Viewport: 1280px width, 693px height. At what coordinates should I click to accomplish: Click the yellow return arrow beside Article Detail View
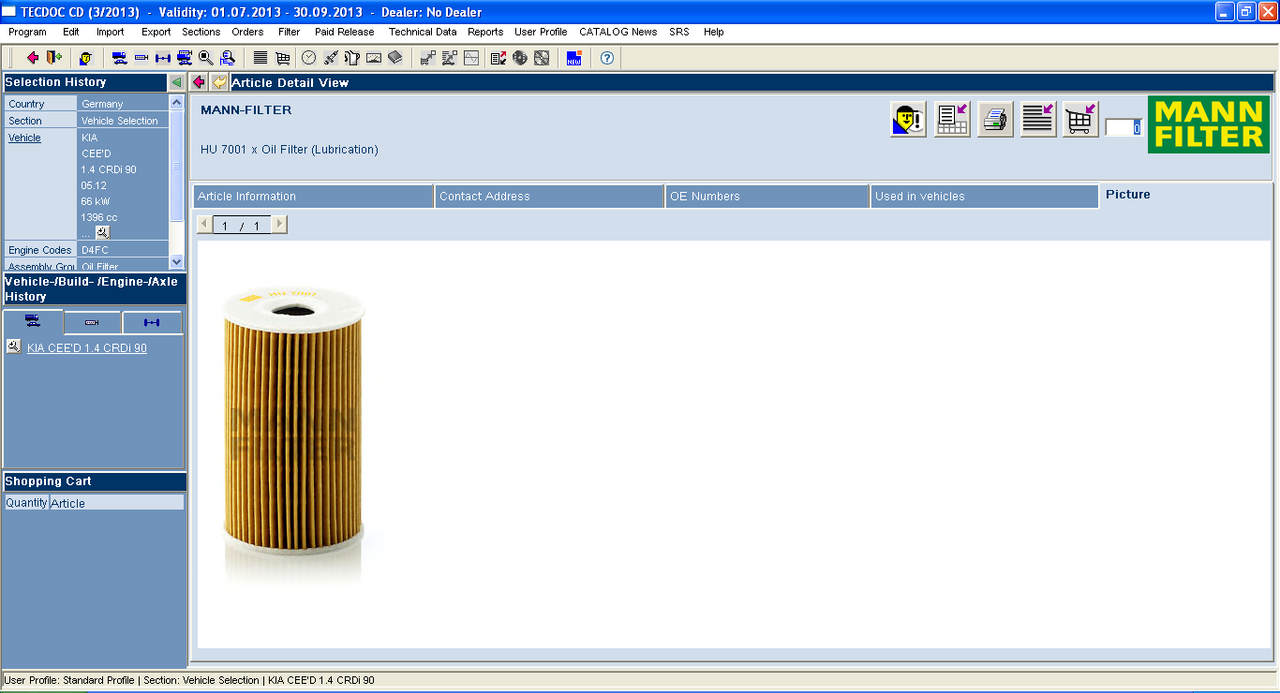click(x=219, y=82)
